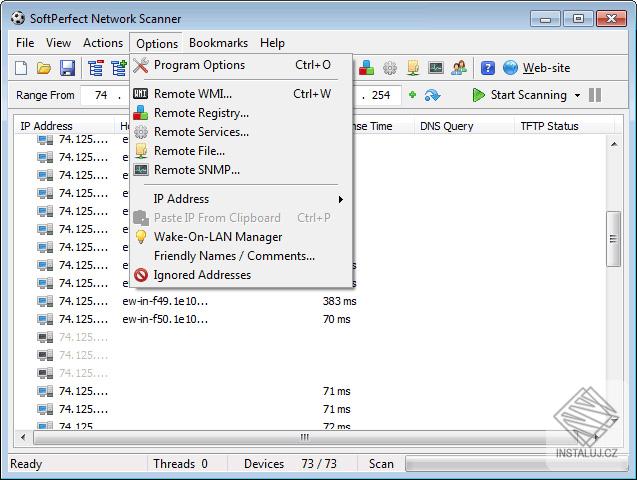Image resolution: width=637 pixels, height=480 pixels.
Task: Select Remote SNMP... menu entry
Action: (x=241, y=170)
